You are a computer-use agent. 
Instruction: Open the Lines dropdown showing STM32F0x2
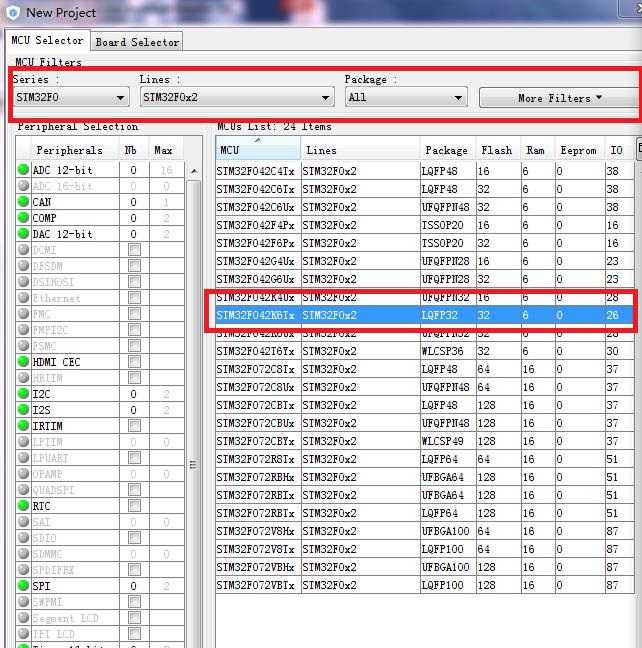pos(237,98)
